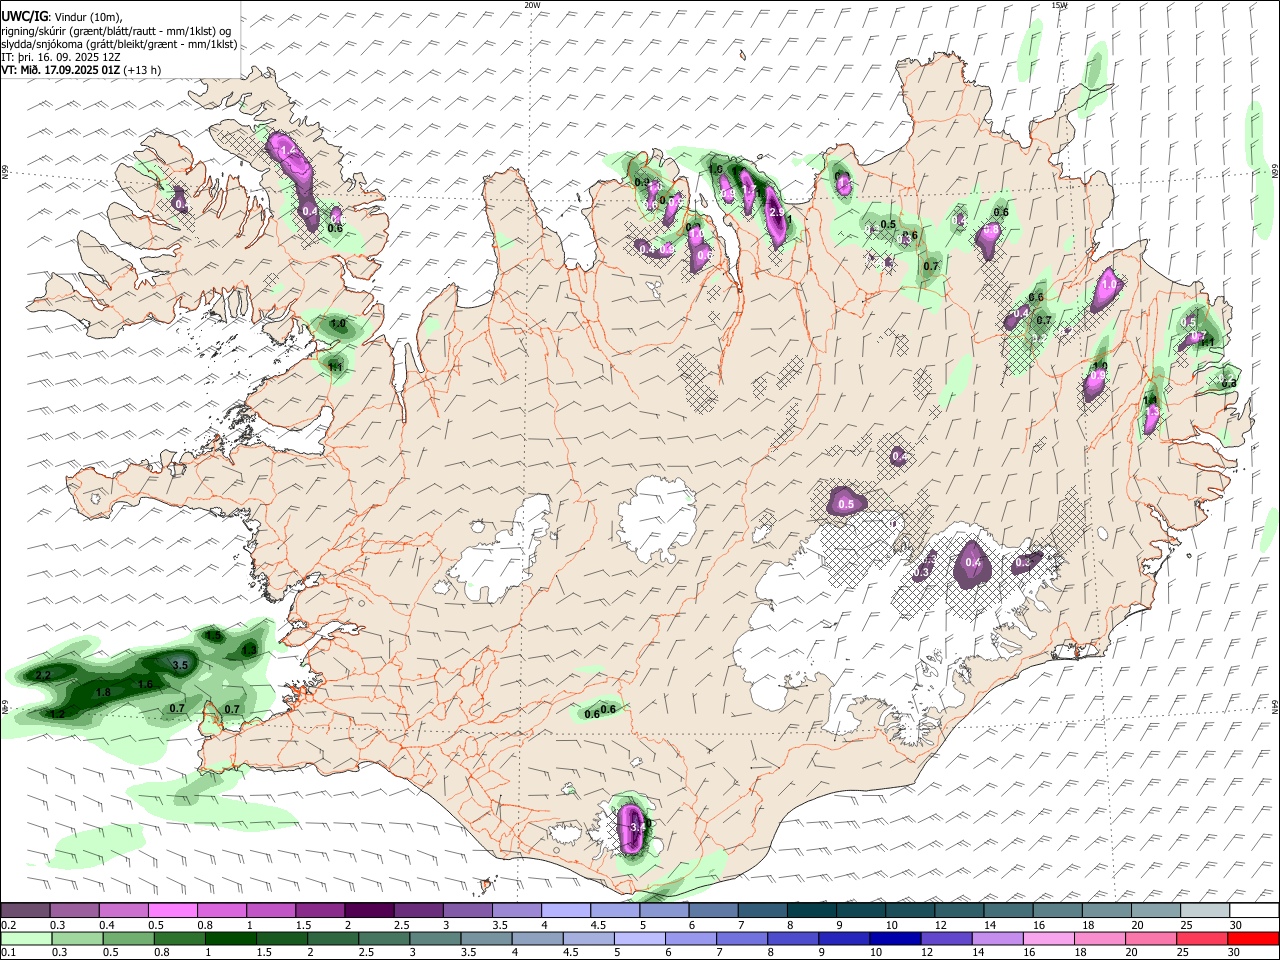Click the 1.8 rain value in southwest sea
The height and width of the screenshot is (960, 1280).
click(x=102, y=692)
